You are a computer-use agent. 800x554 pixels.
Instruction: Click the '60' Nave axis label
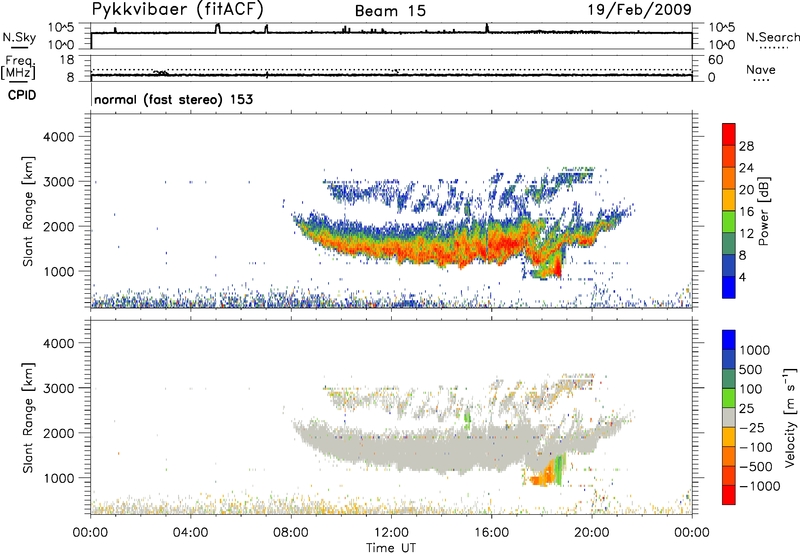715,60
